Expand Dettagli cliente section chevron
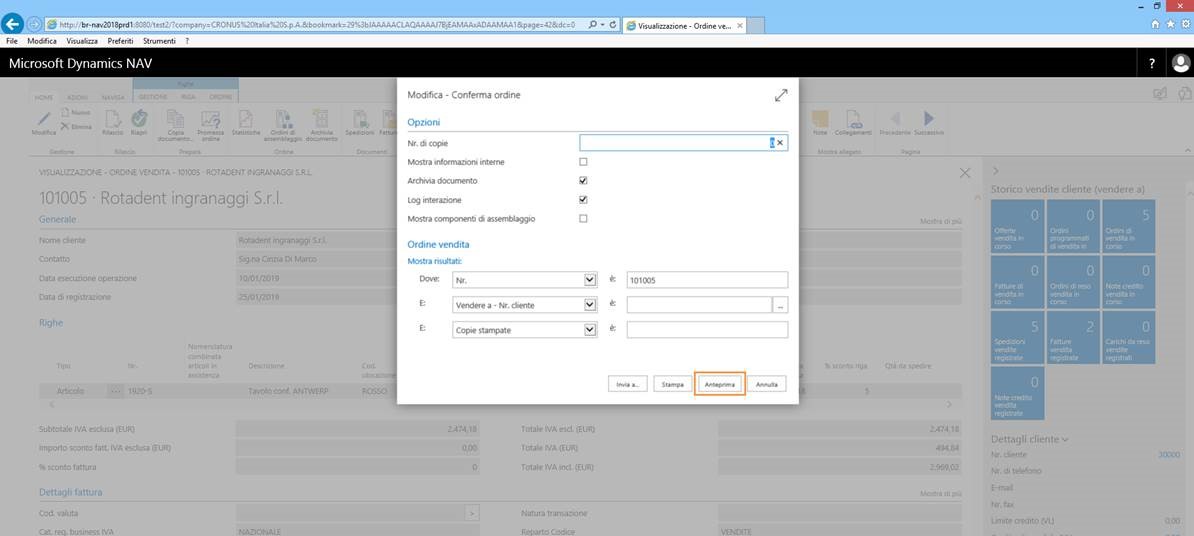Image resolution: width=1194 pixels, height=536 pixels. pyautogui.click(x=1065, y=439)
